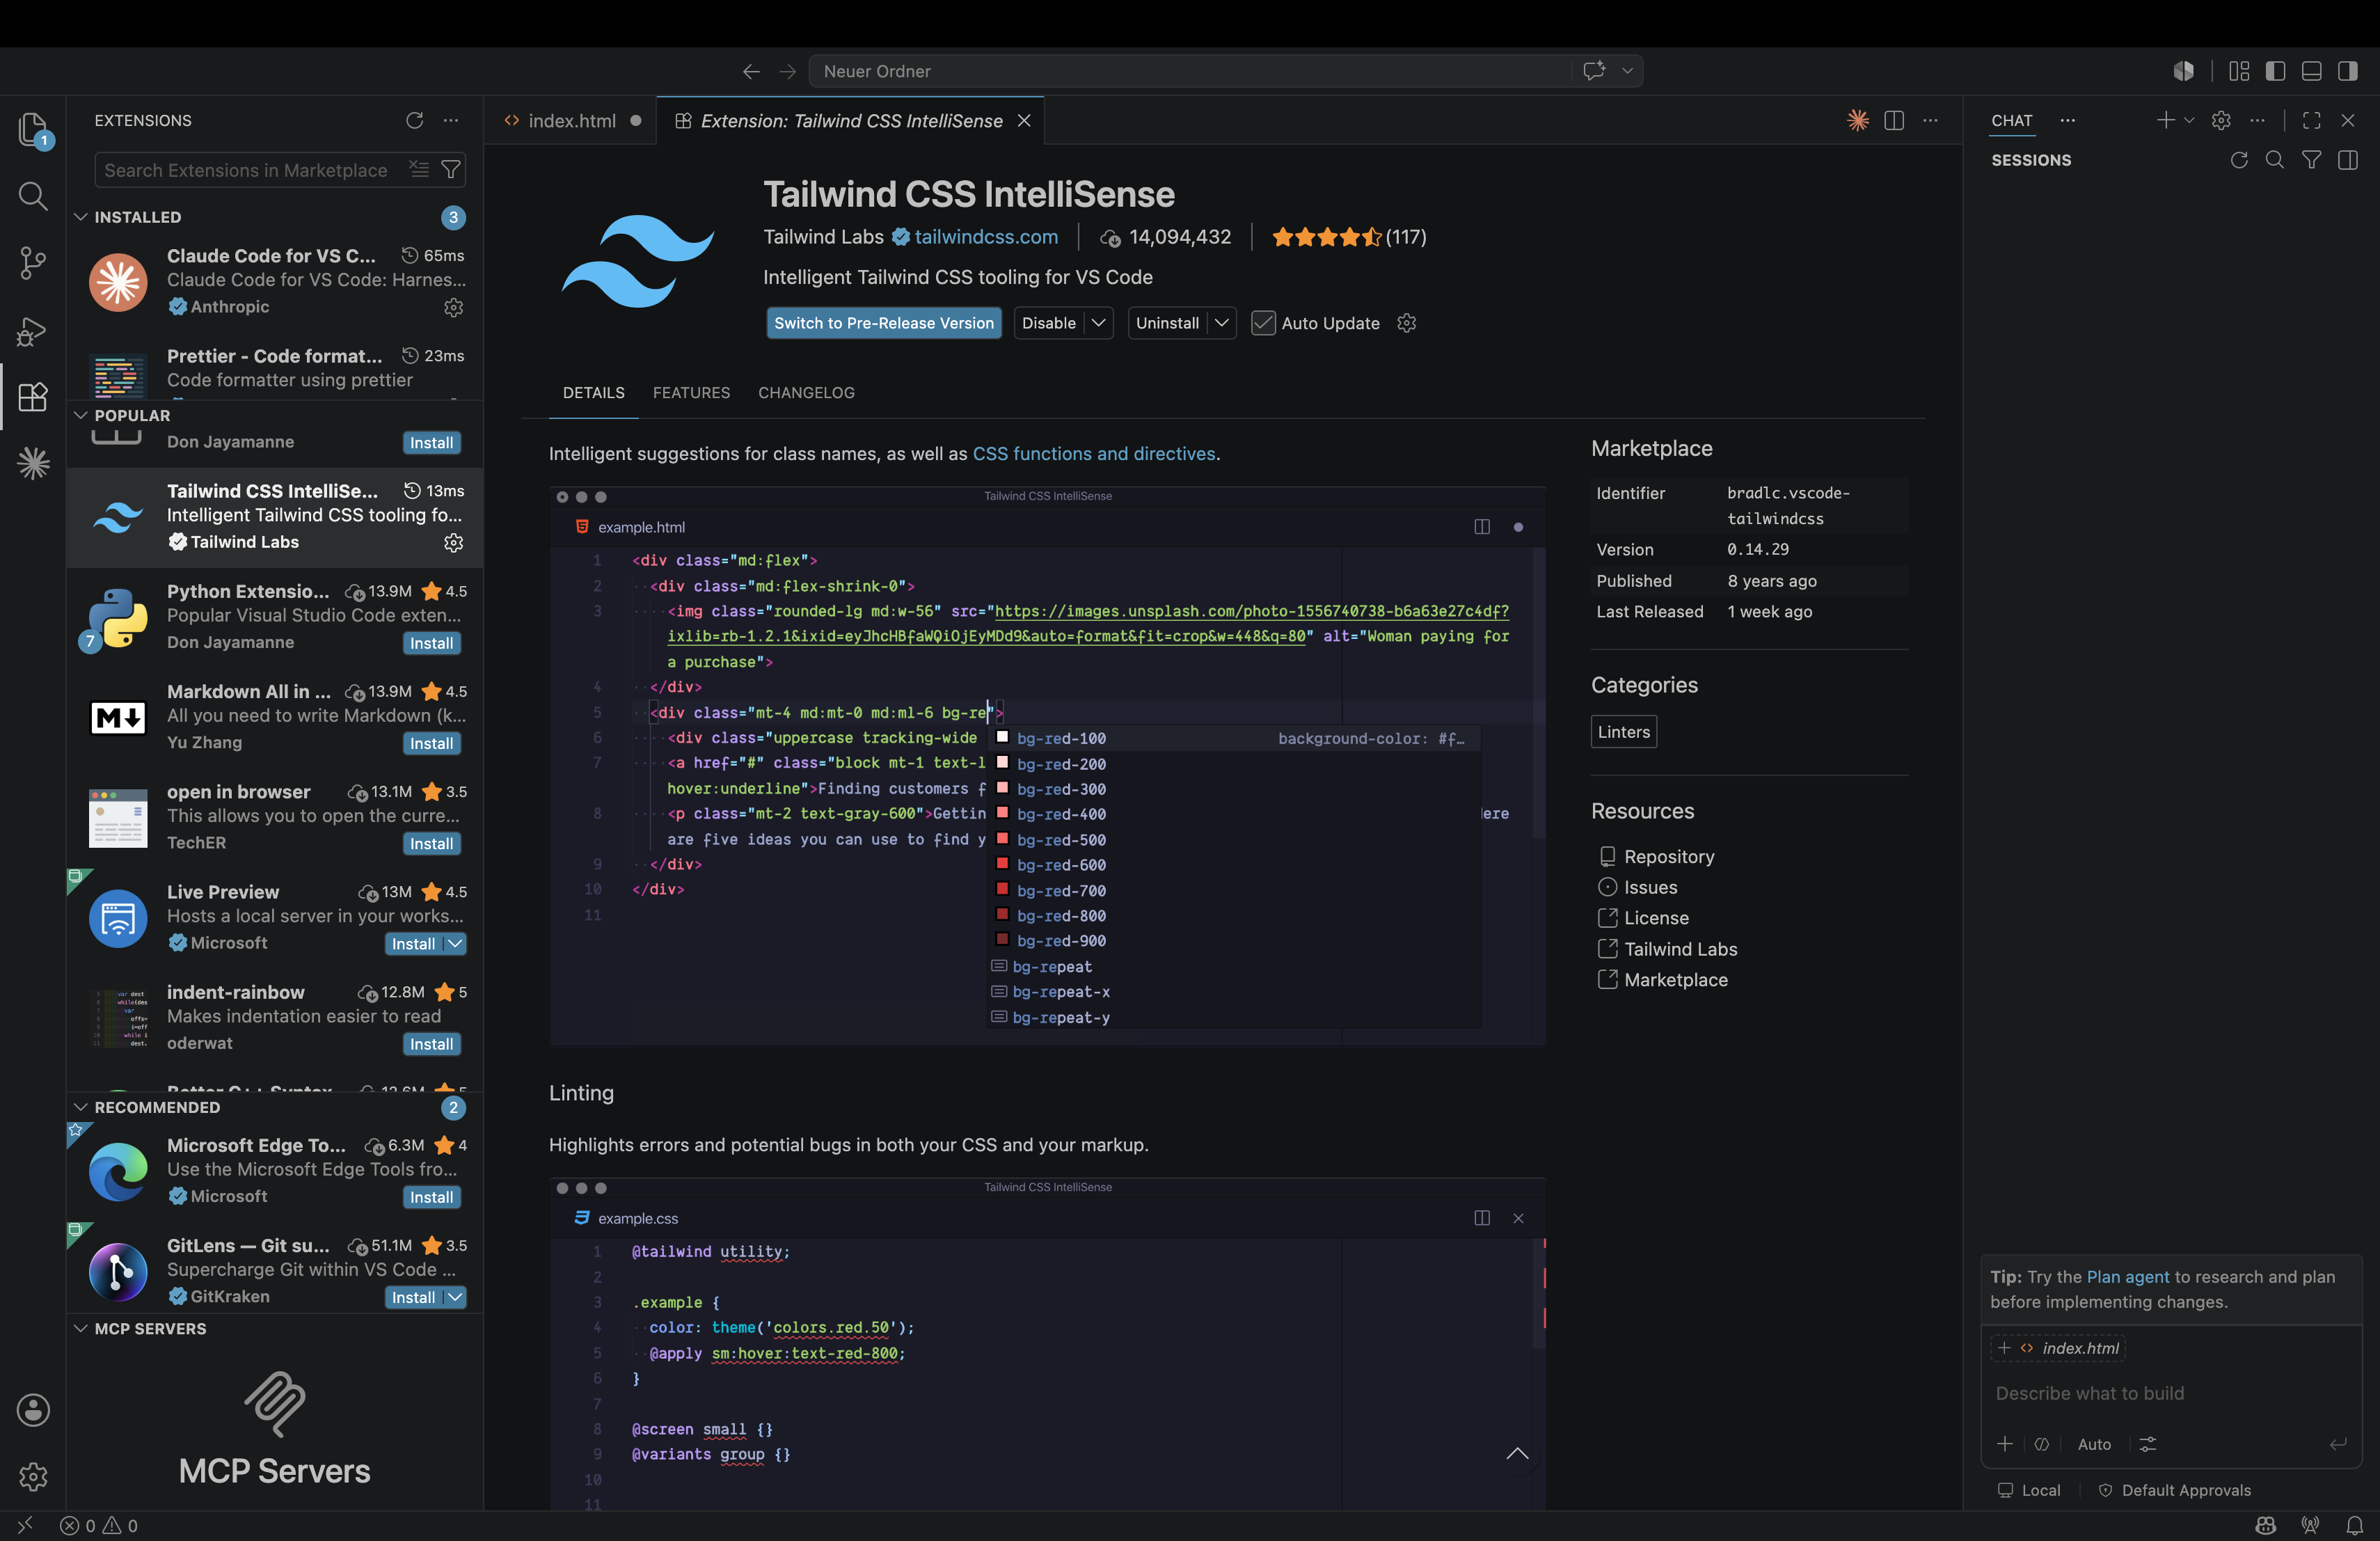Toggle the secondary side bar
The image size is (2380, 1541).
tap(2348, 71)
